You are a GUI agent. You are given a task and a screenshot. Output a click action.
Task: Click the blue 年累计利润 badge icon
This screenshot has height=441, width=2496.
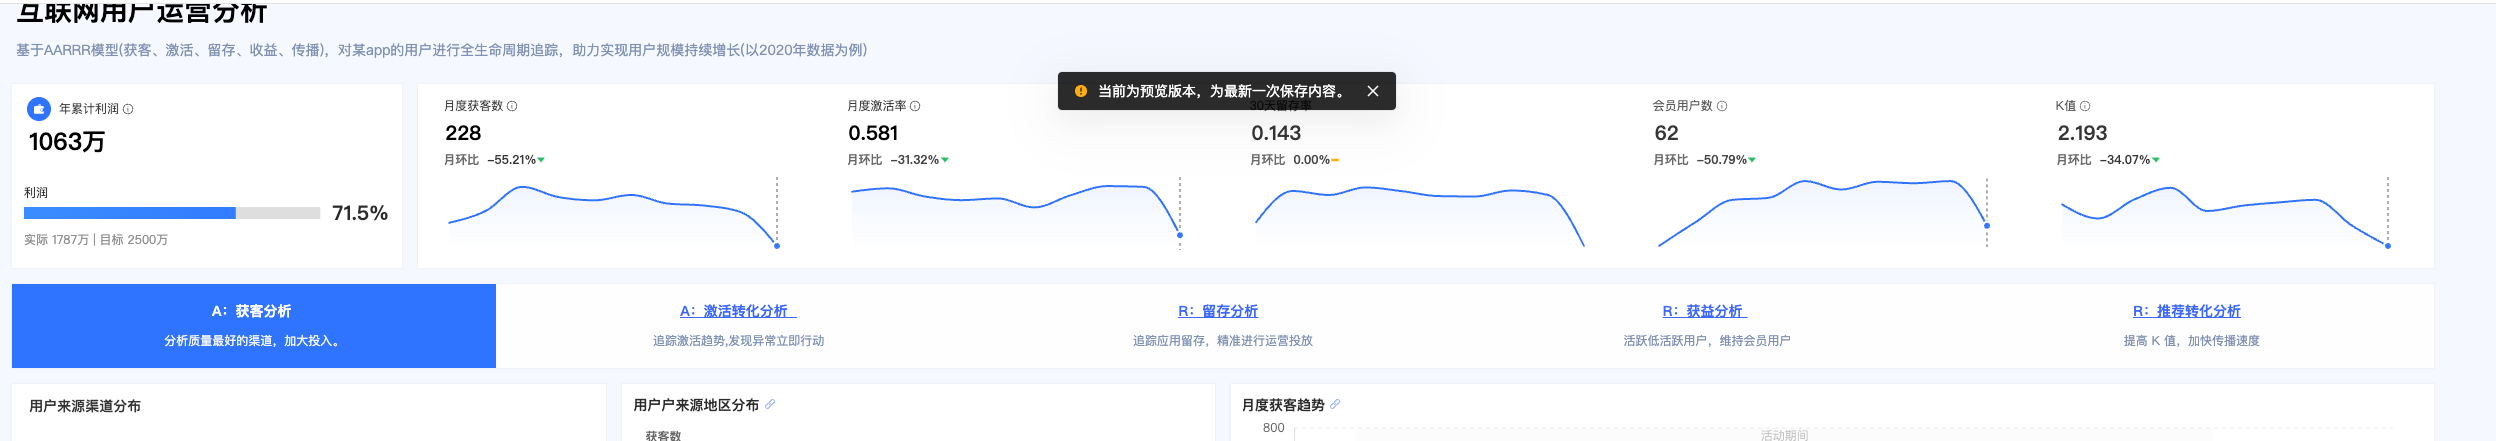pyautogui.click(x=39, y=109)
